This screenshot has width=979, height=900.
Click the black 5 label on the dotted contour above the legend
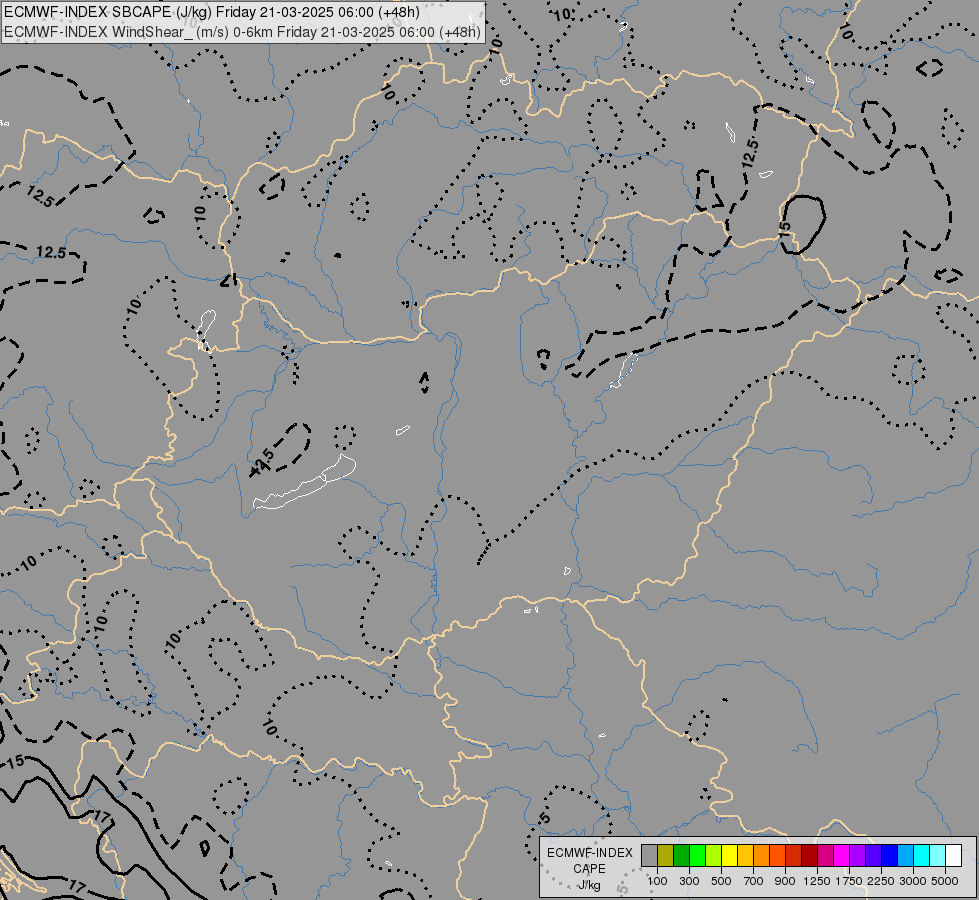click(544, 818)
